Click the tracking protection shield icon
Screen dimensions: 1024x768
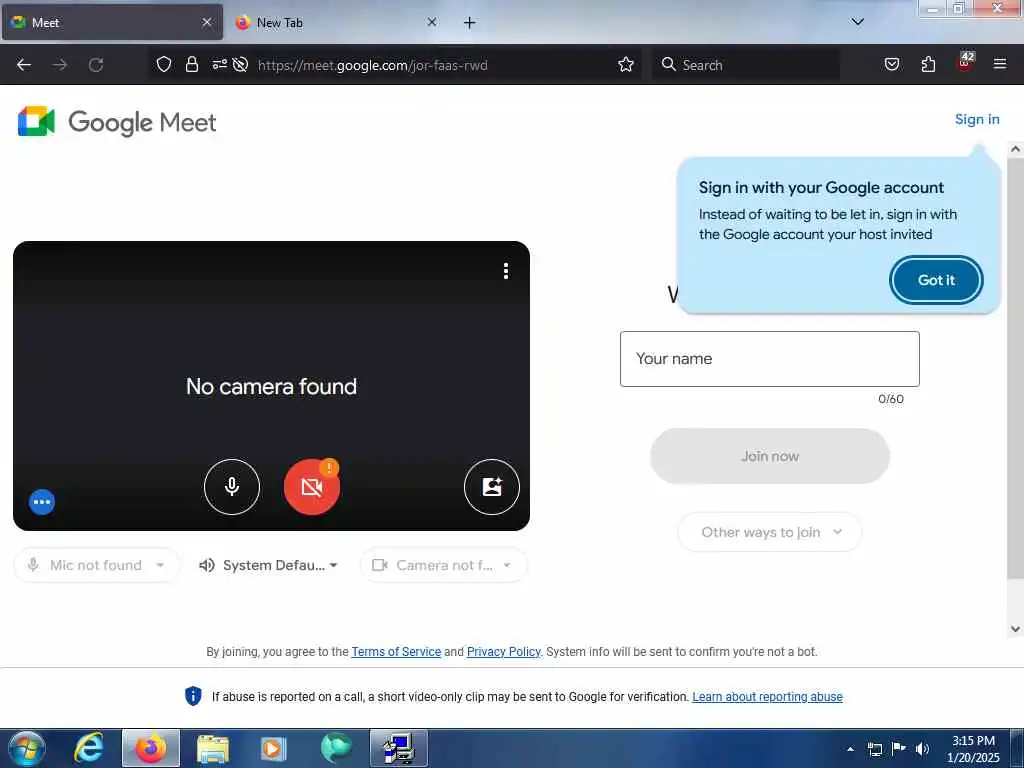pos(164,64)
